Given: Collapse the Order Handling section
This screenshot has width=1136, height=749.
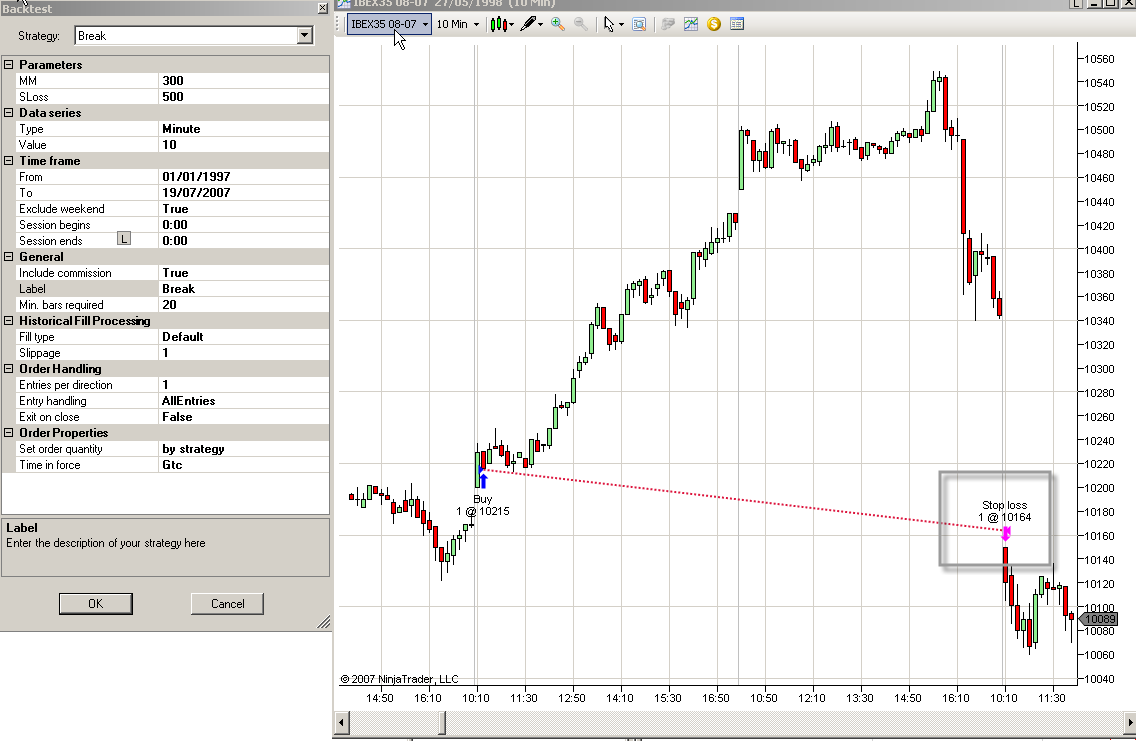Looking at the screenshot, I should pos(9,368).
